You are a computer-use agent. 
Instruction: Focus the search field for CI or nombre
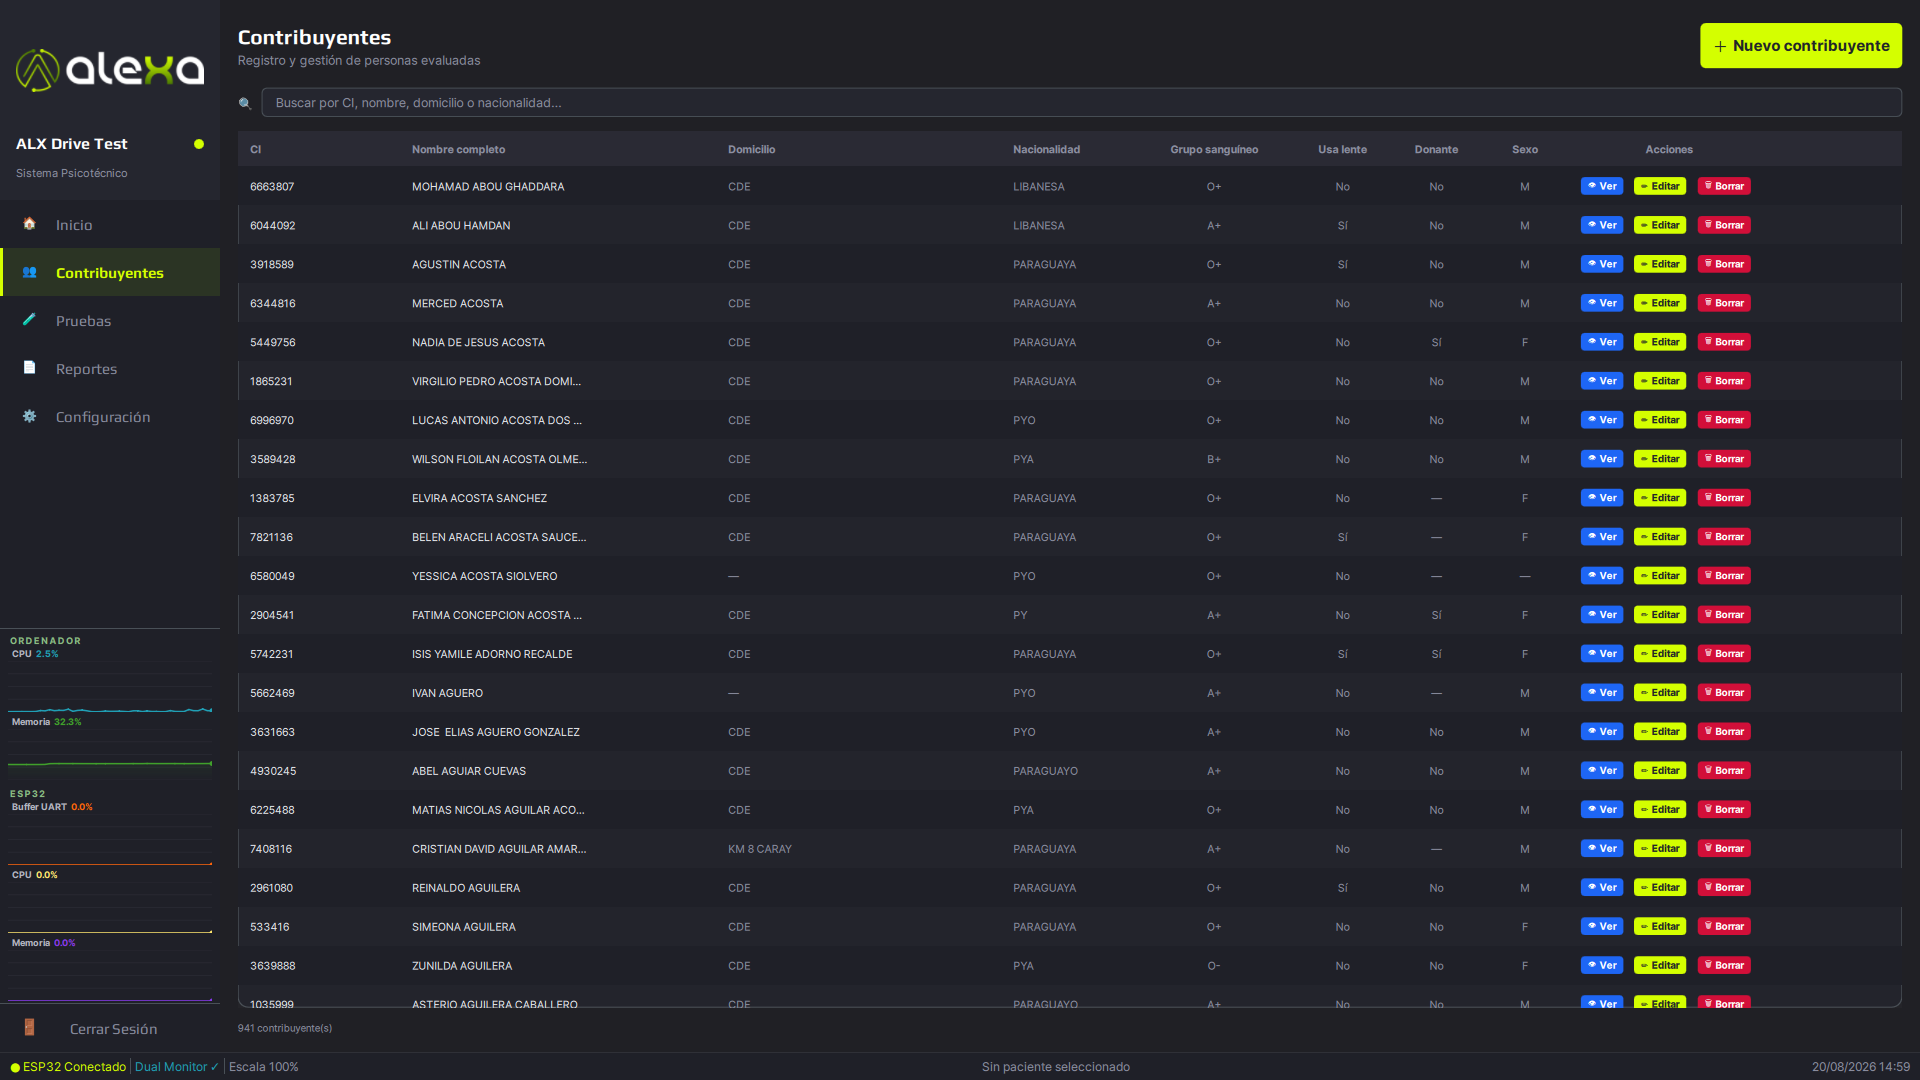click(x=1081, y=103)
